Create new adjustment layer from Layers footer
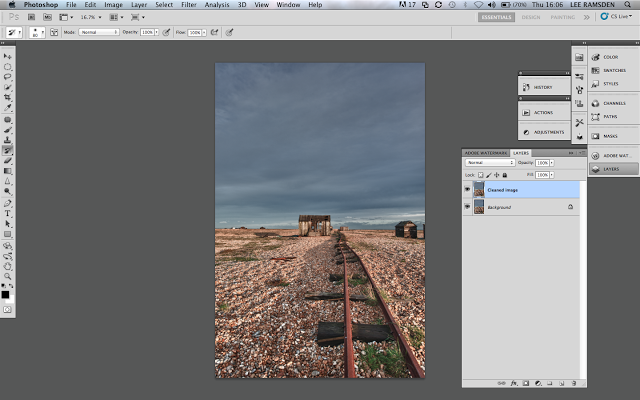 coord(538,383)
